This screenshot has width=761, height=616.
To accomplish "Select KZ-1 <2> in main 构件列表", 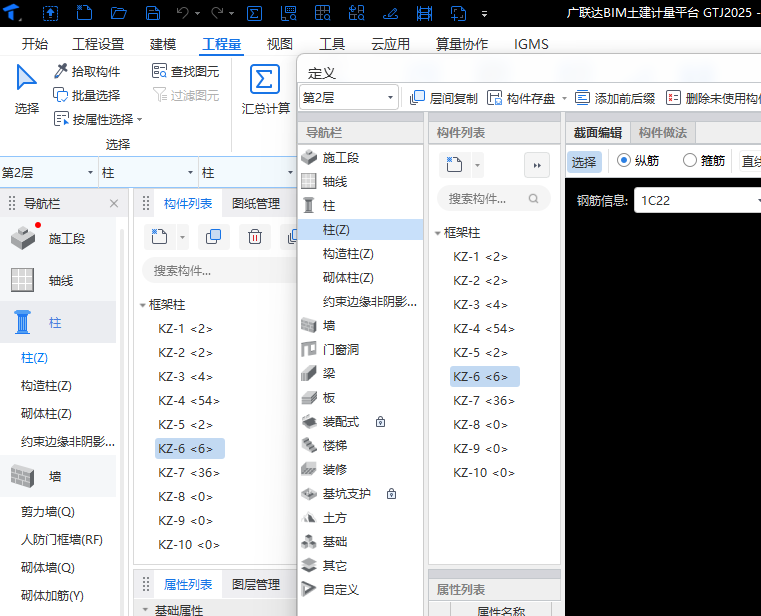I will pyautogui.click(x=185, y=329).
